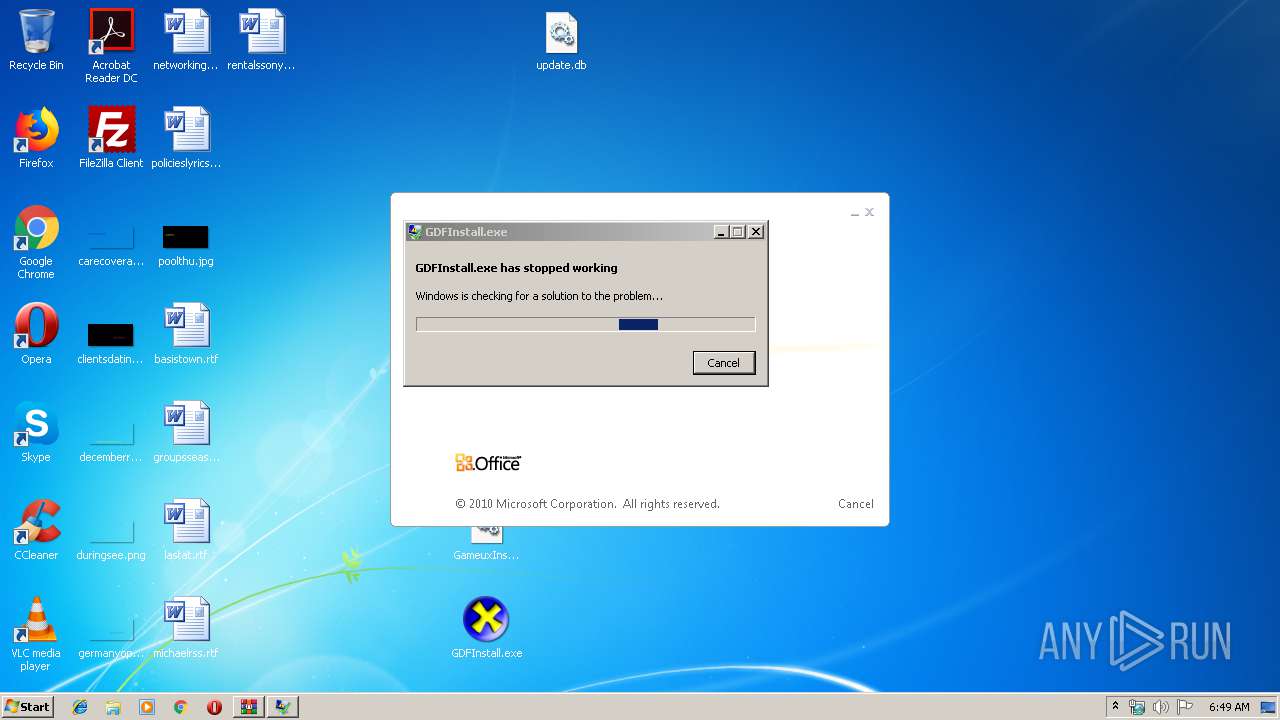Cancel the GDFInstall.exe error check
The height and width of the screenshot is (720, 1280).
coord(724,363)
